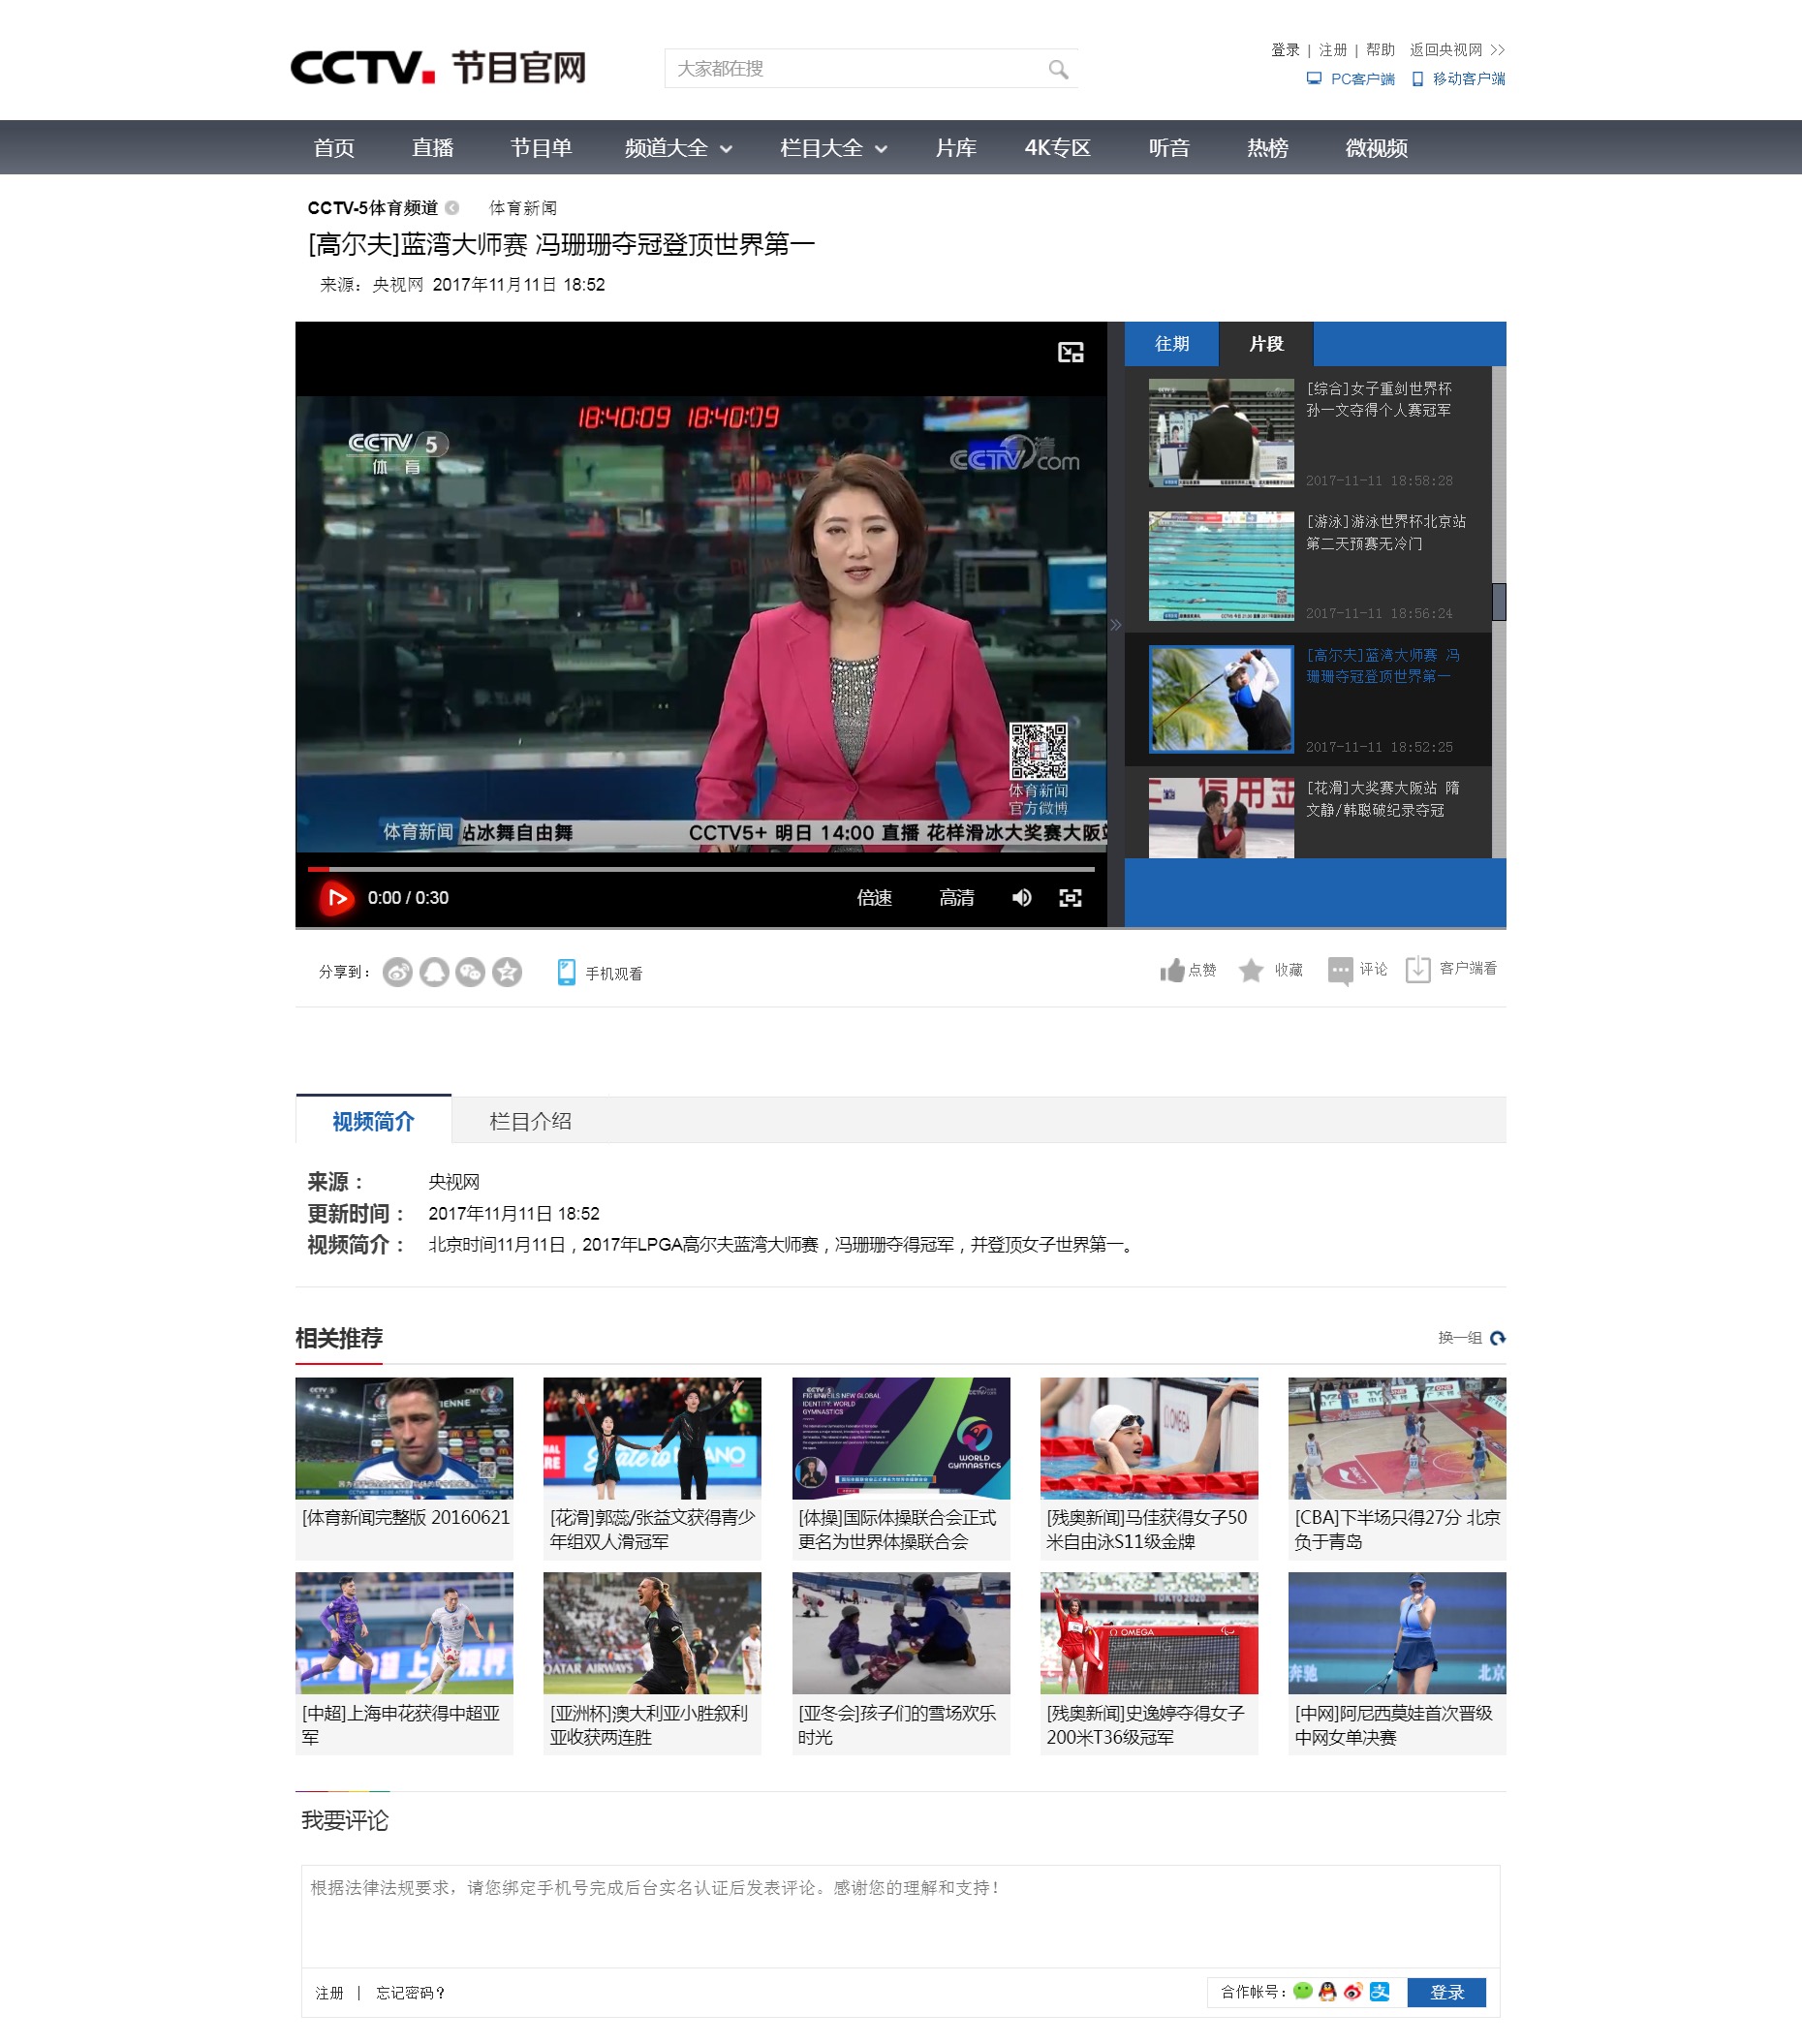Click the 手机观看 phone icon
Screen dimensions: 1802x2044
[566, 972]
